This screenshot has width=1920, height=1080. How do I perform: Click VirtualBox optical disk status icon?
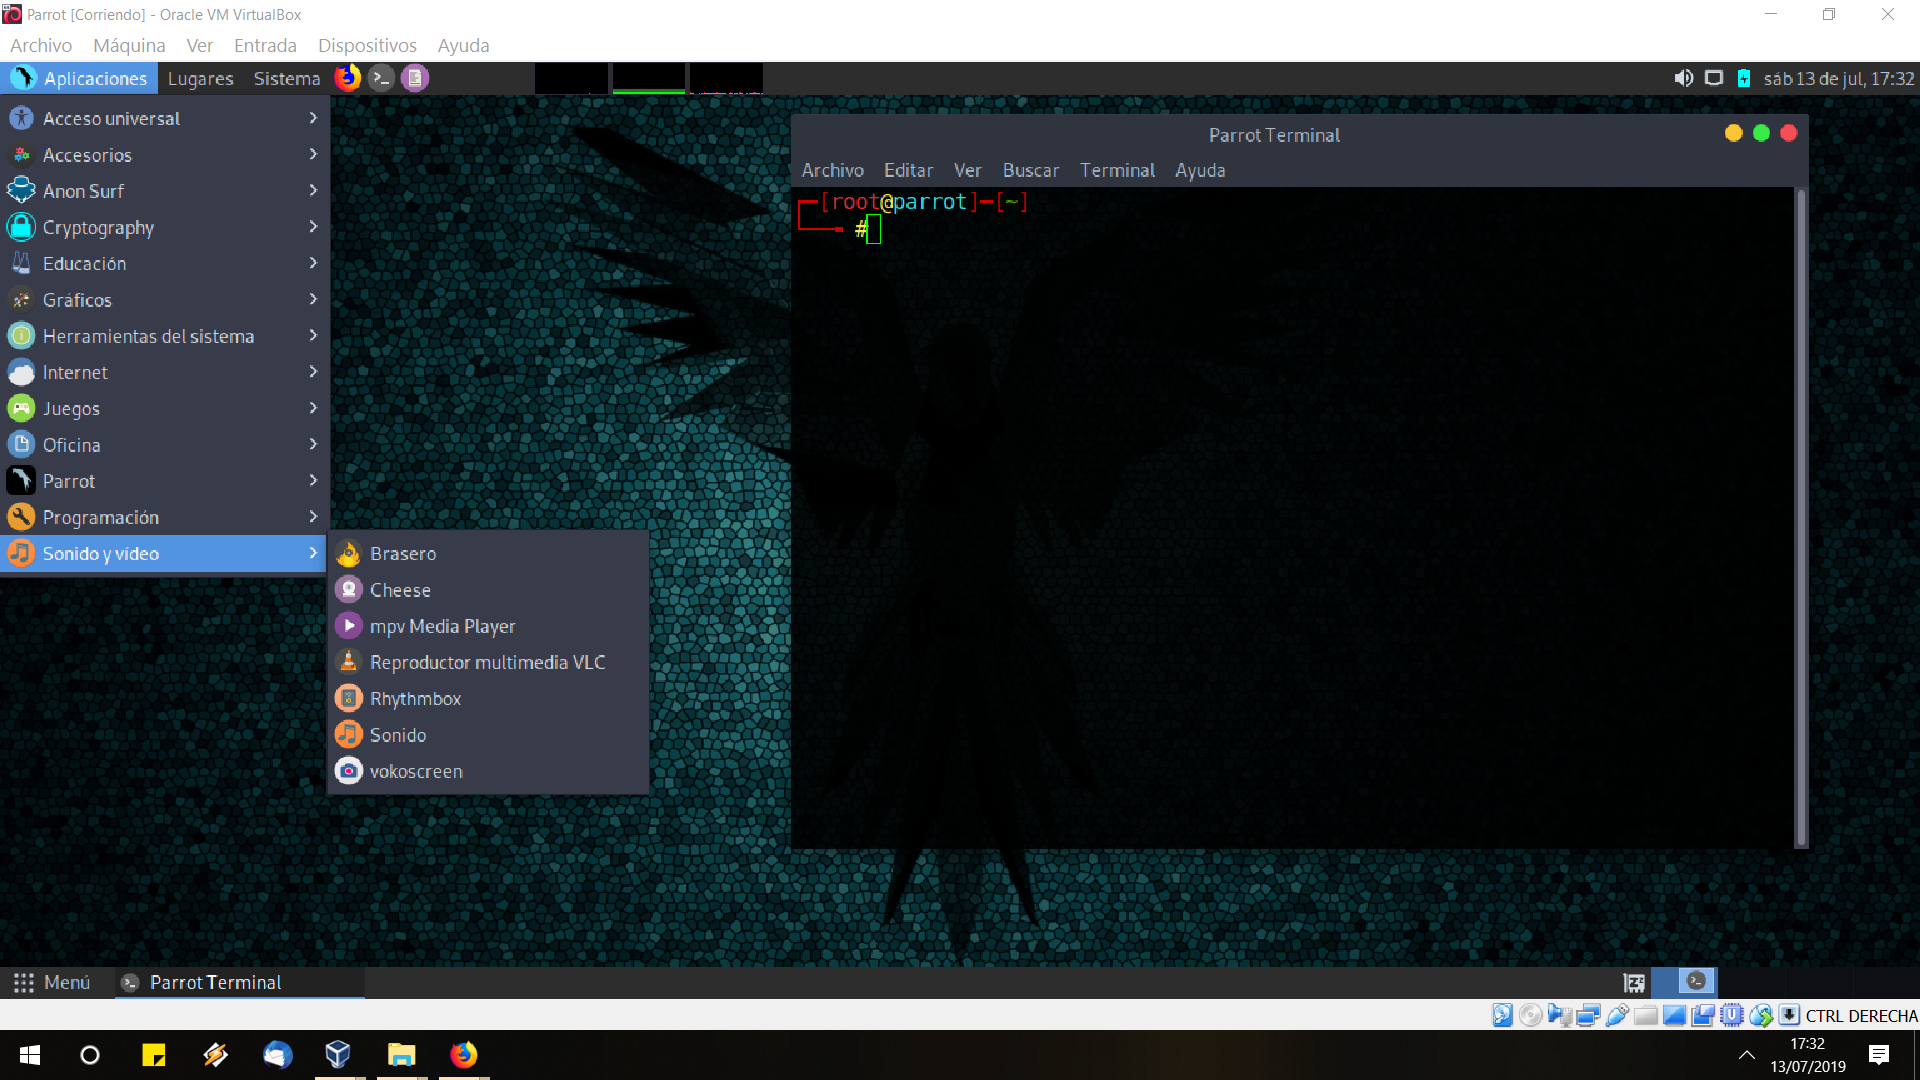click(1531, 1016)
